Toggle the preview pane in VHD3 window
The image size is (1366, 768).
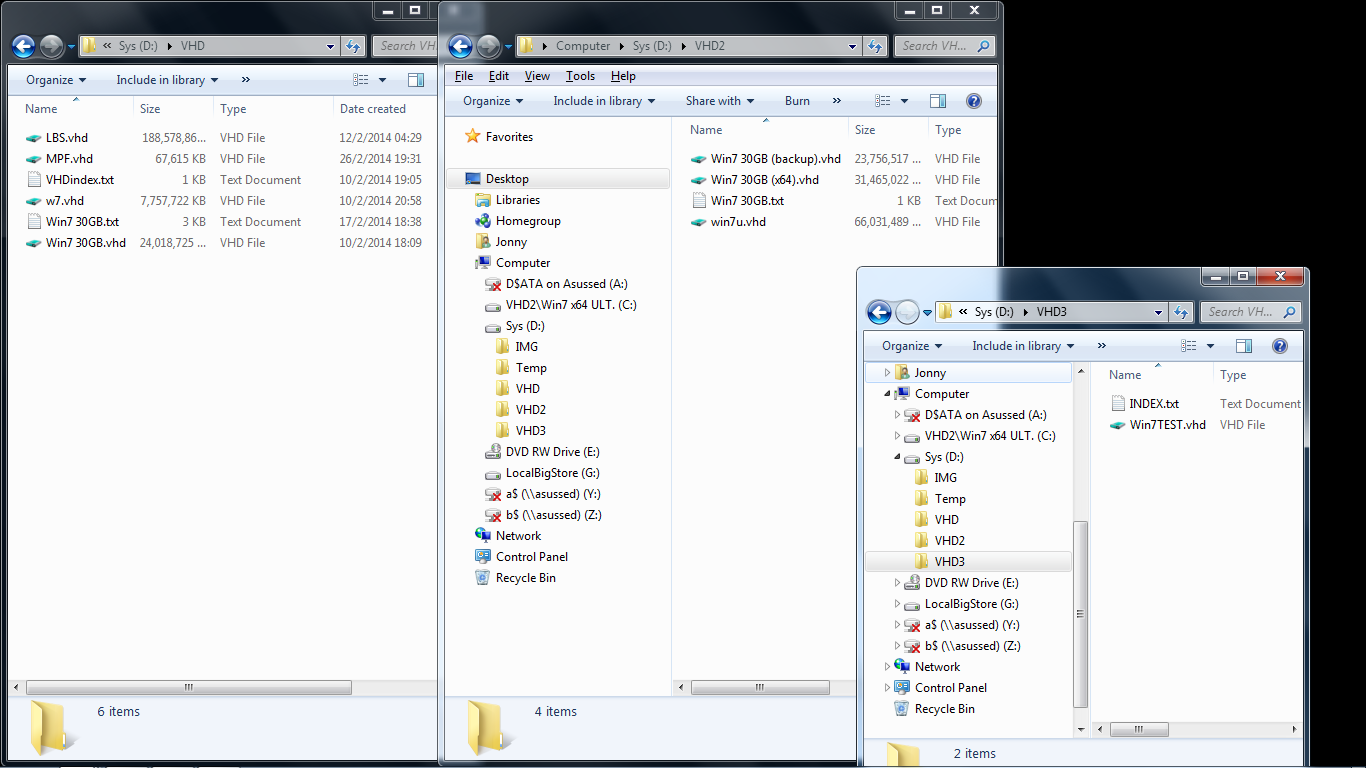1244,346
